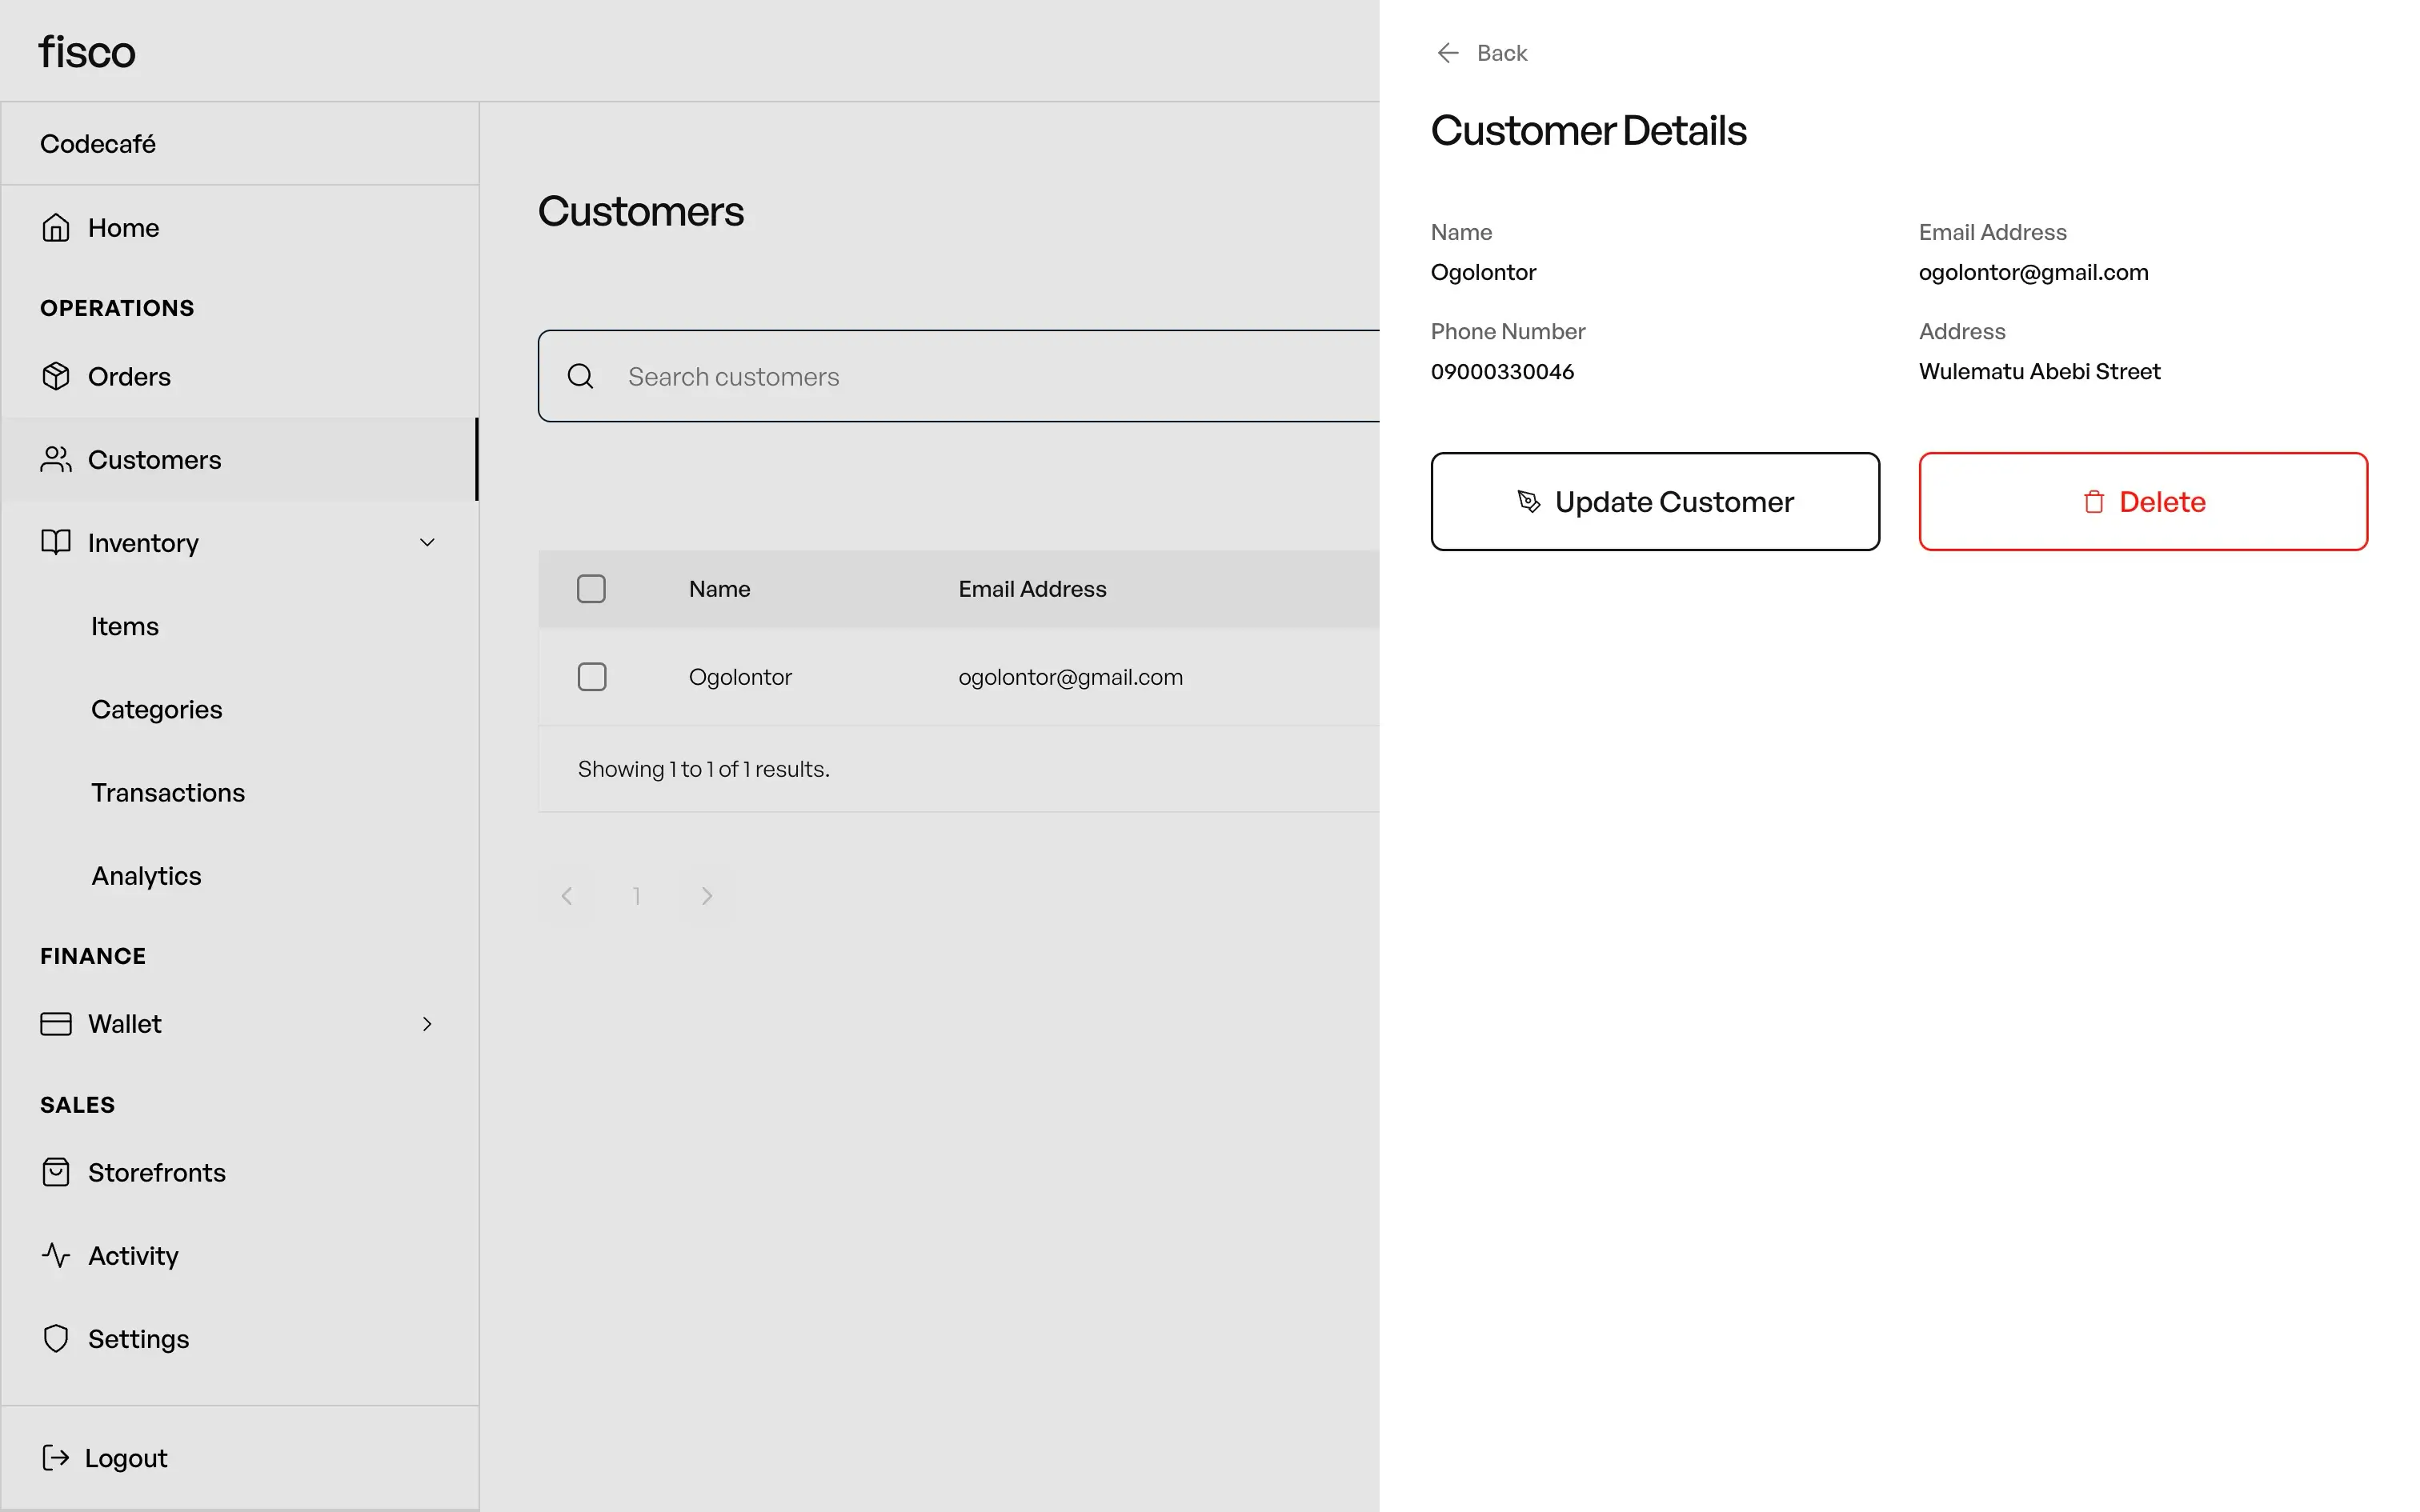This screenshot has height=1512, width=2420.
Task: Click the Settings shield icon
Action: [56, 1338]
